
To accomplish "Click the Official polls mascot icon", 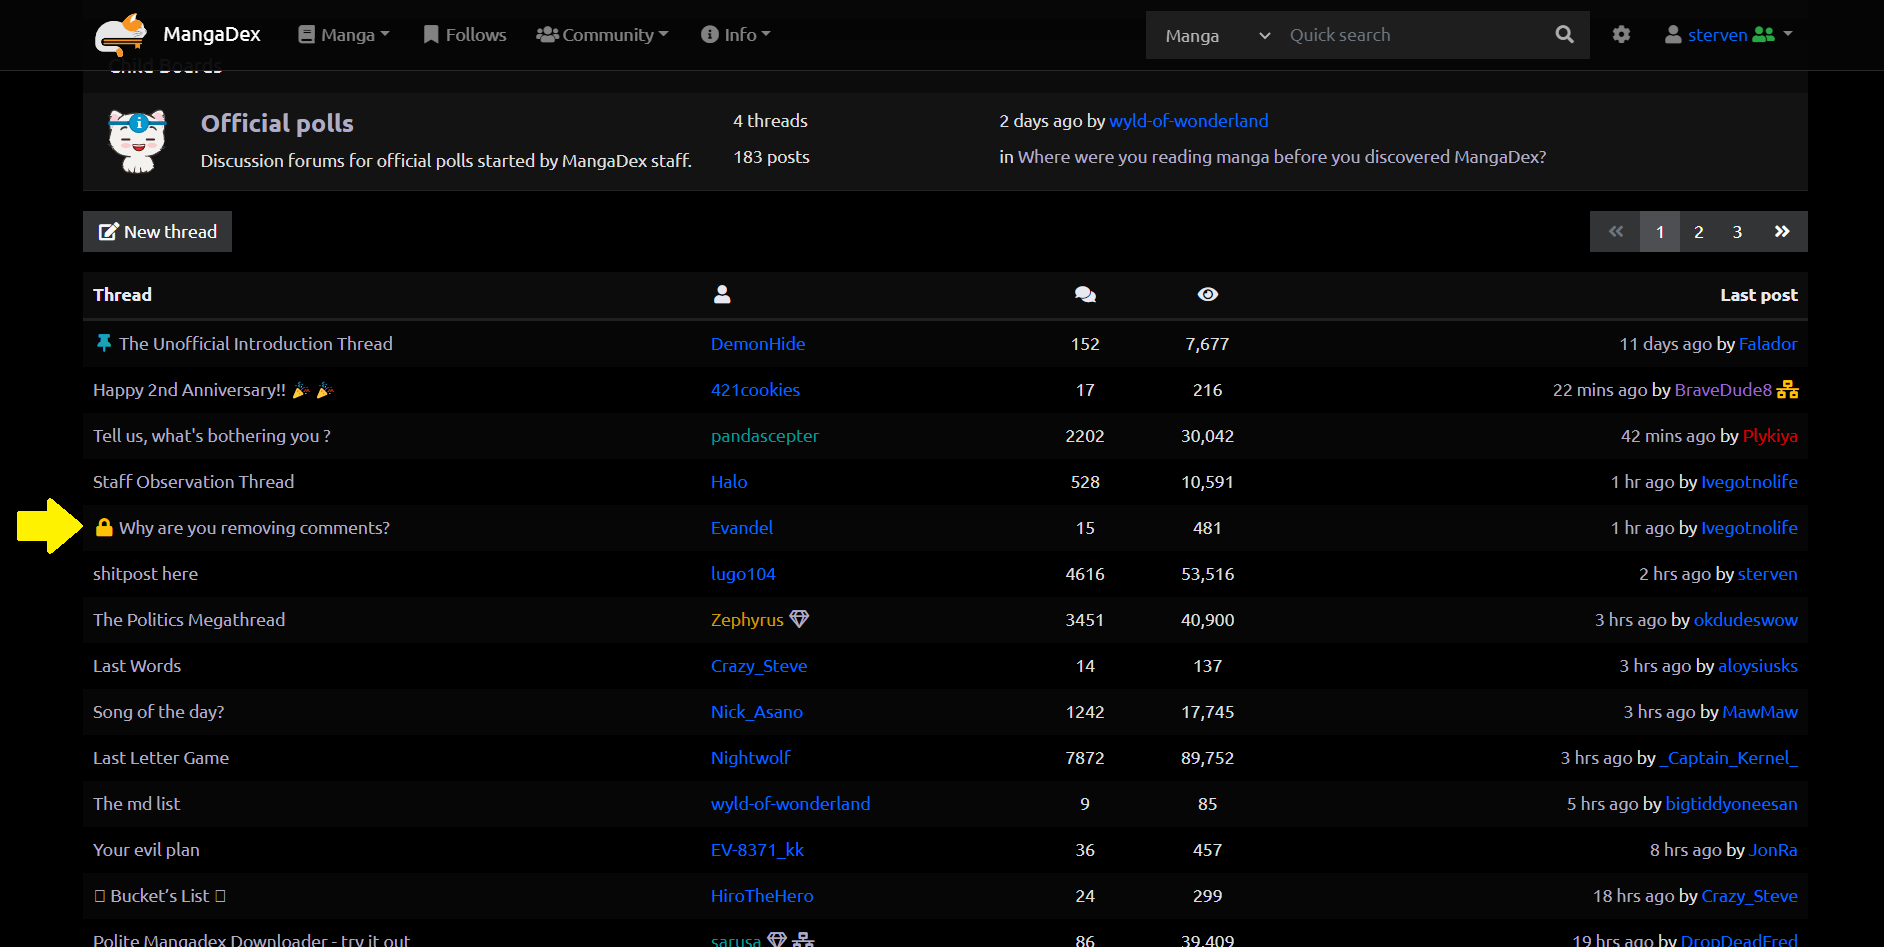I will click(x=137, y=141).
